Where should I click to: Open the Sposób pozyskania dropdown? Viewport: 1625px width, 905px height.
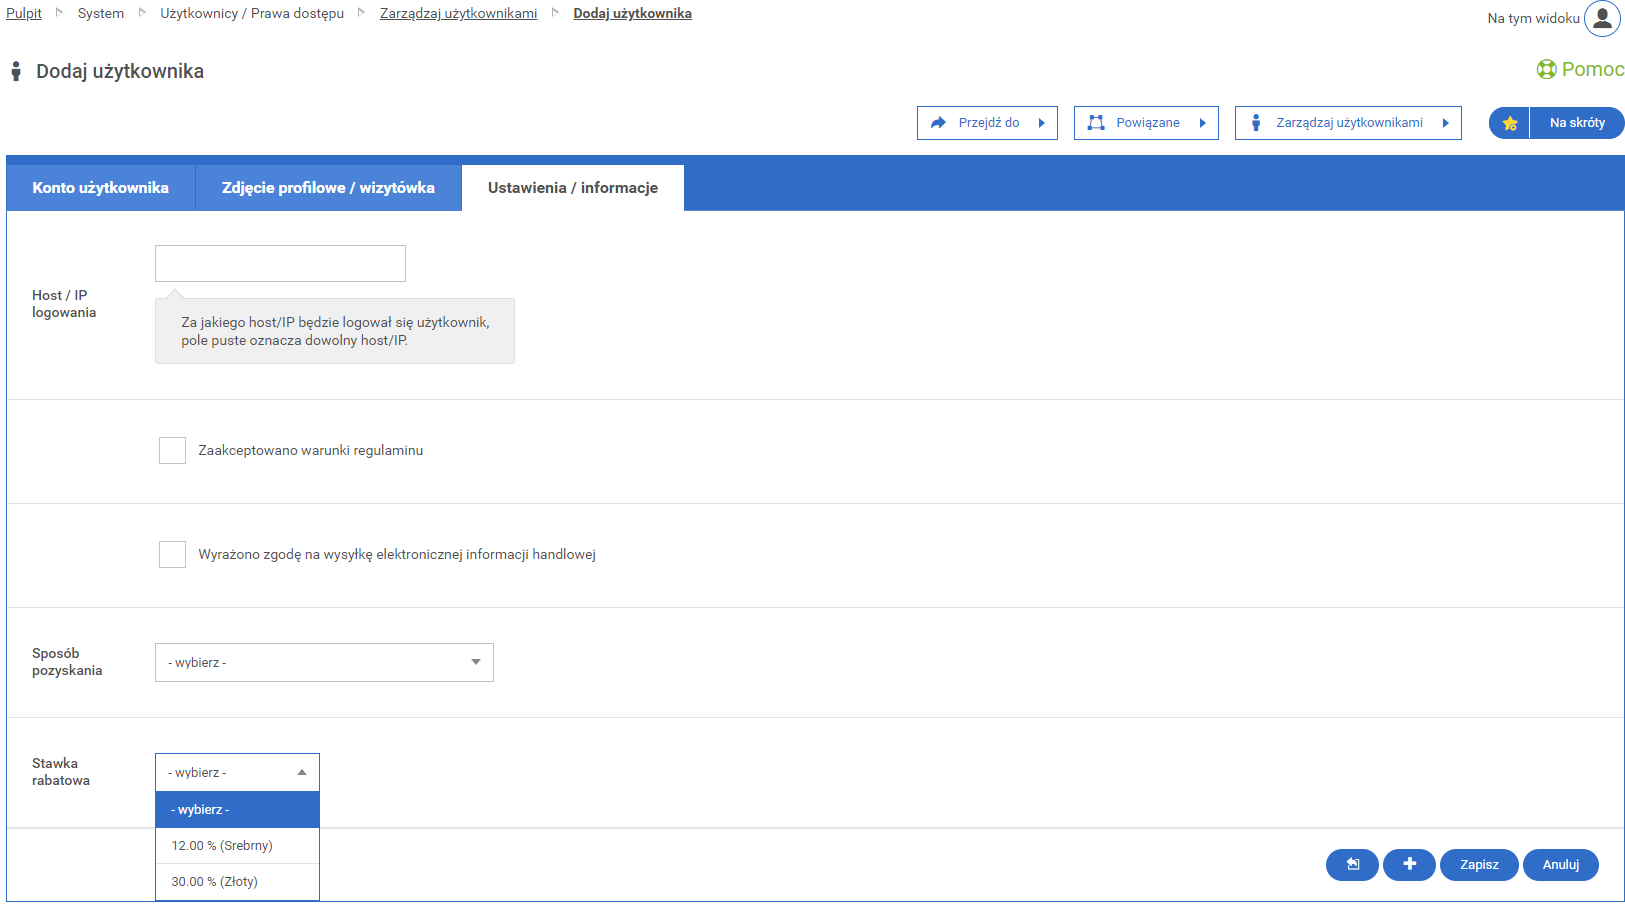[324, 662]
